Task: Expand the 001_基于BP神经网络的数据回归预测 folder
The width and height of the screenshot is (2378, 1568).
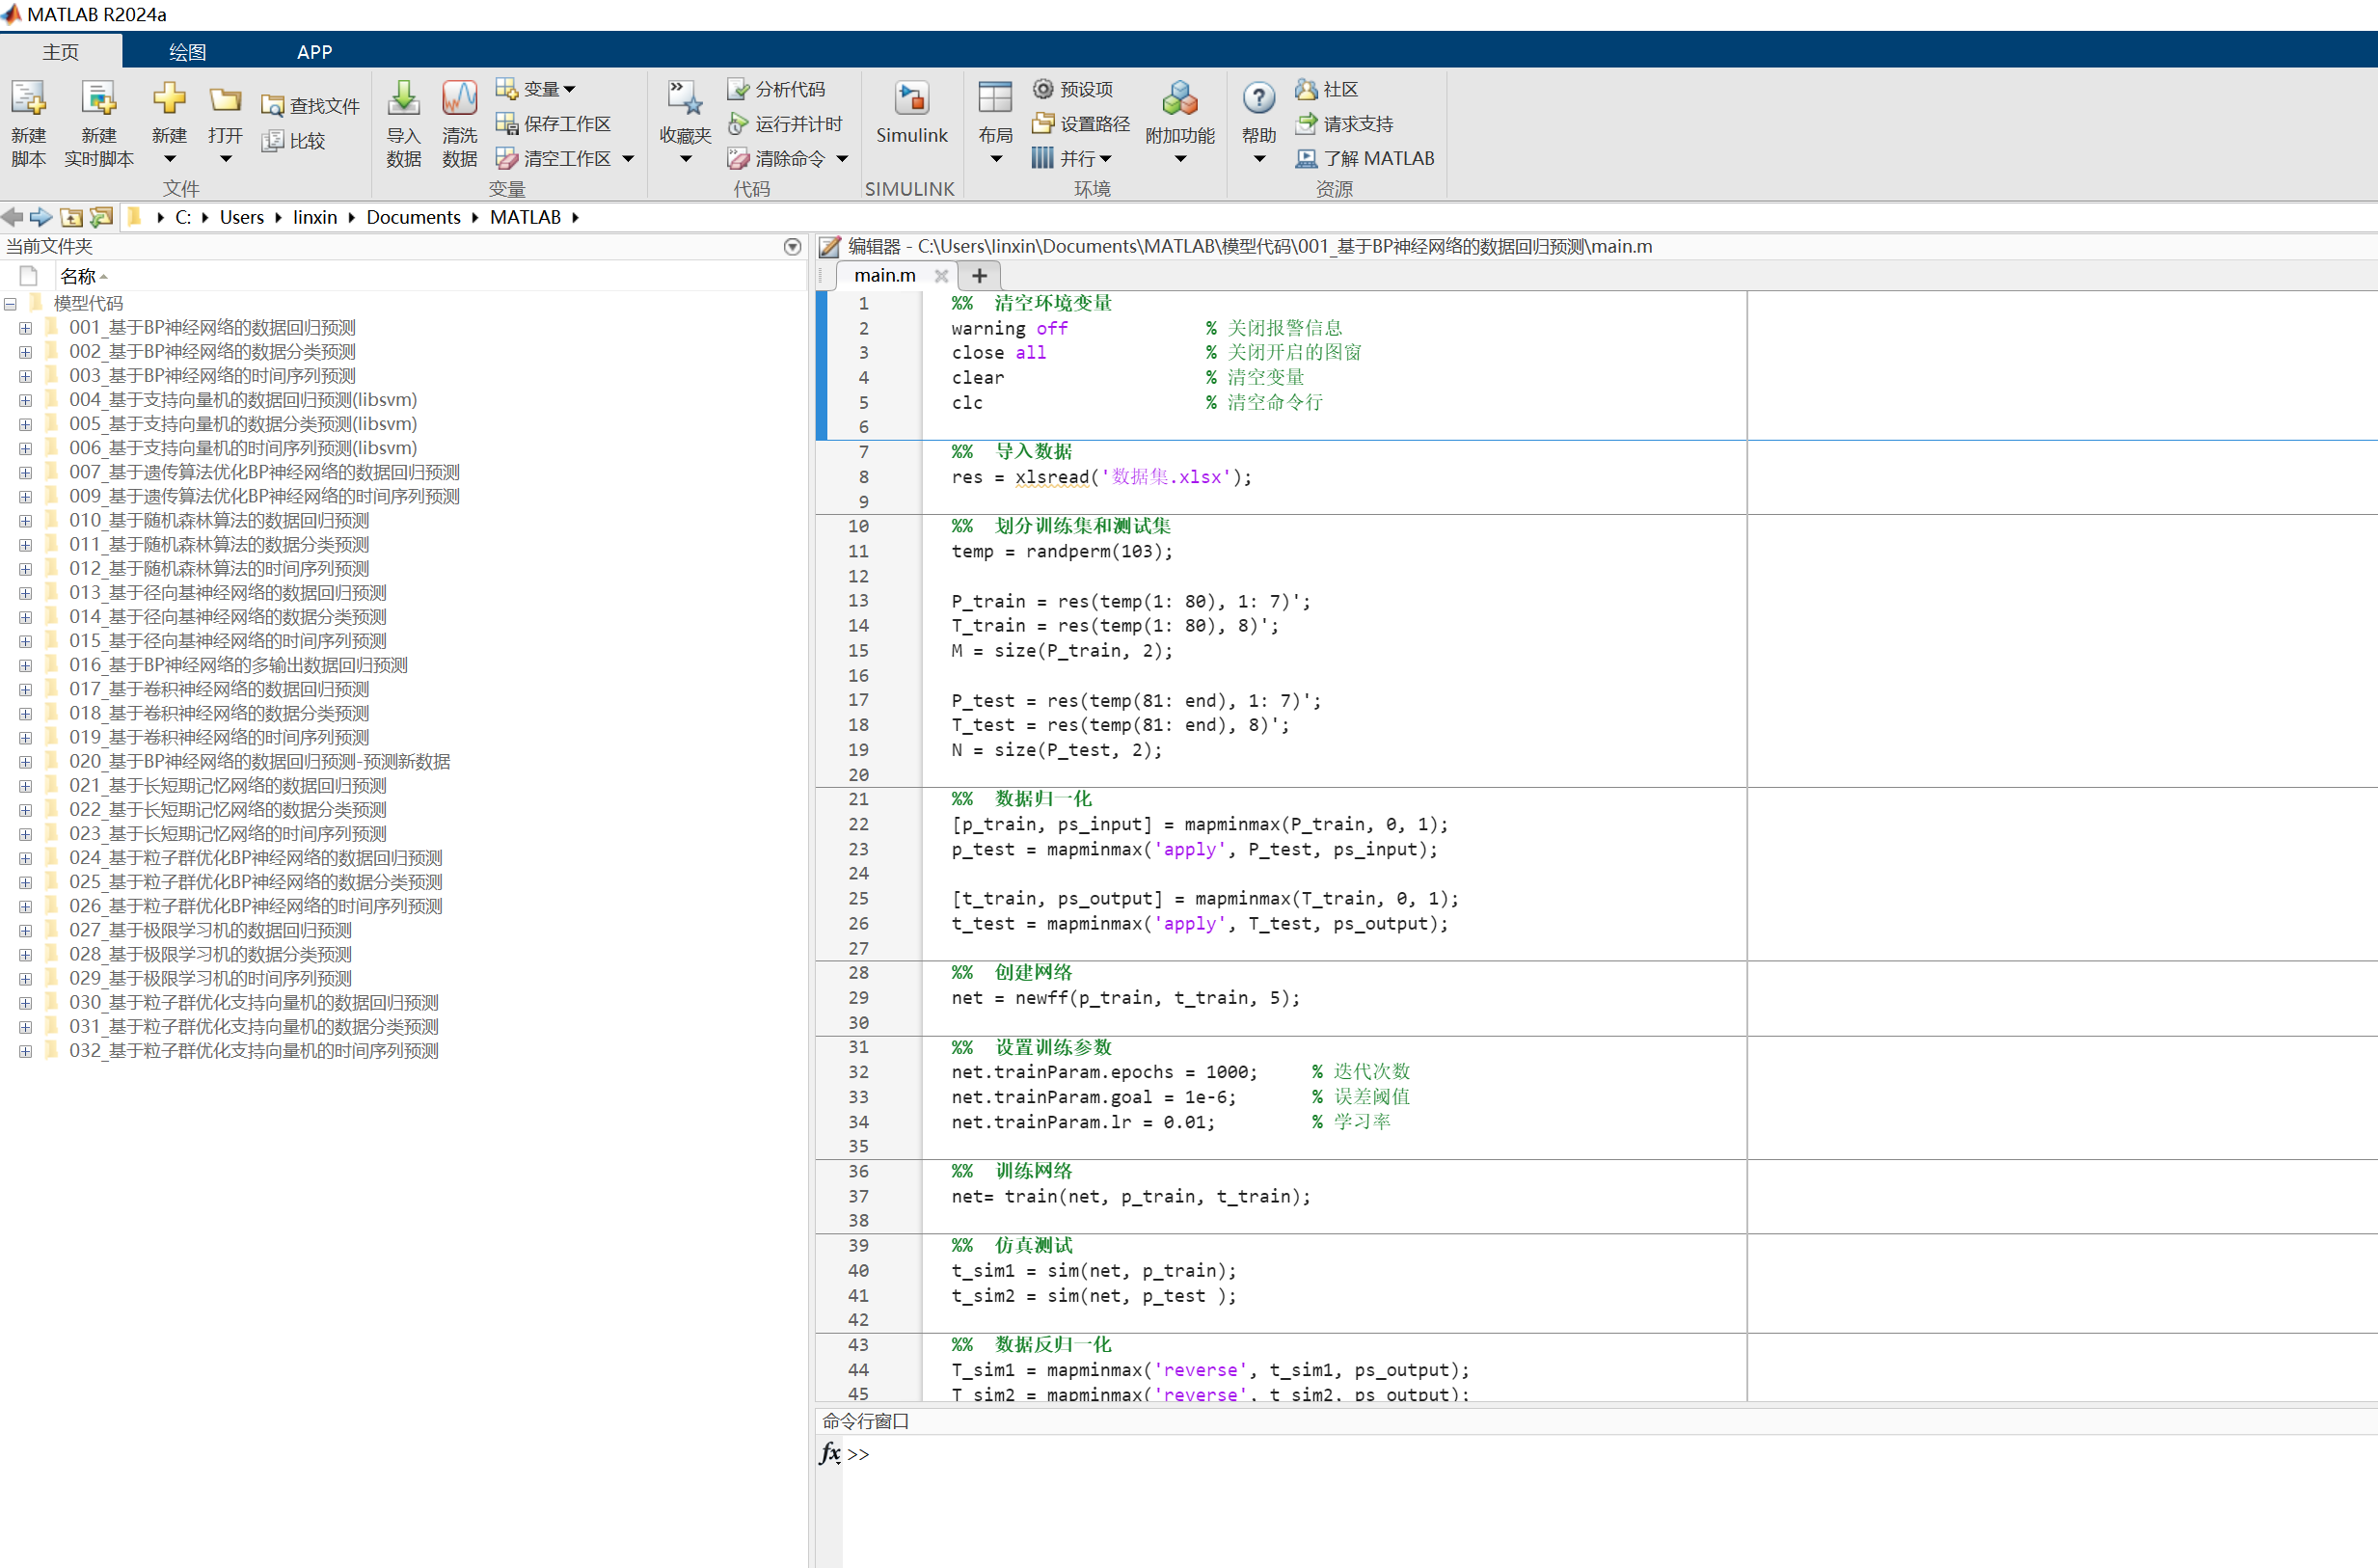Action: (x=25, y=328)
